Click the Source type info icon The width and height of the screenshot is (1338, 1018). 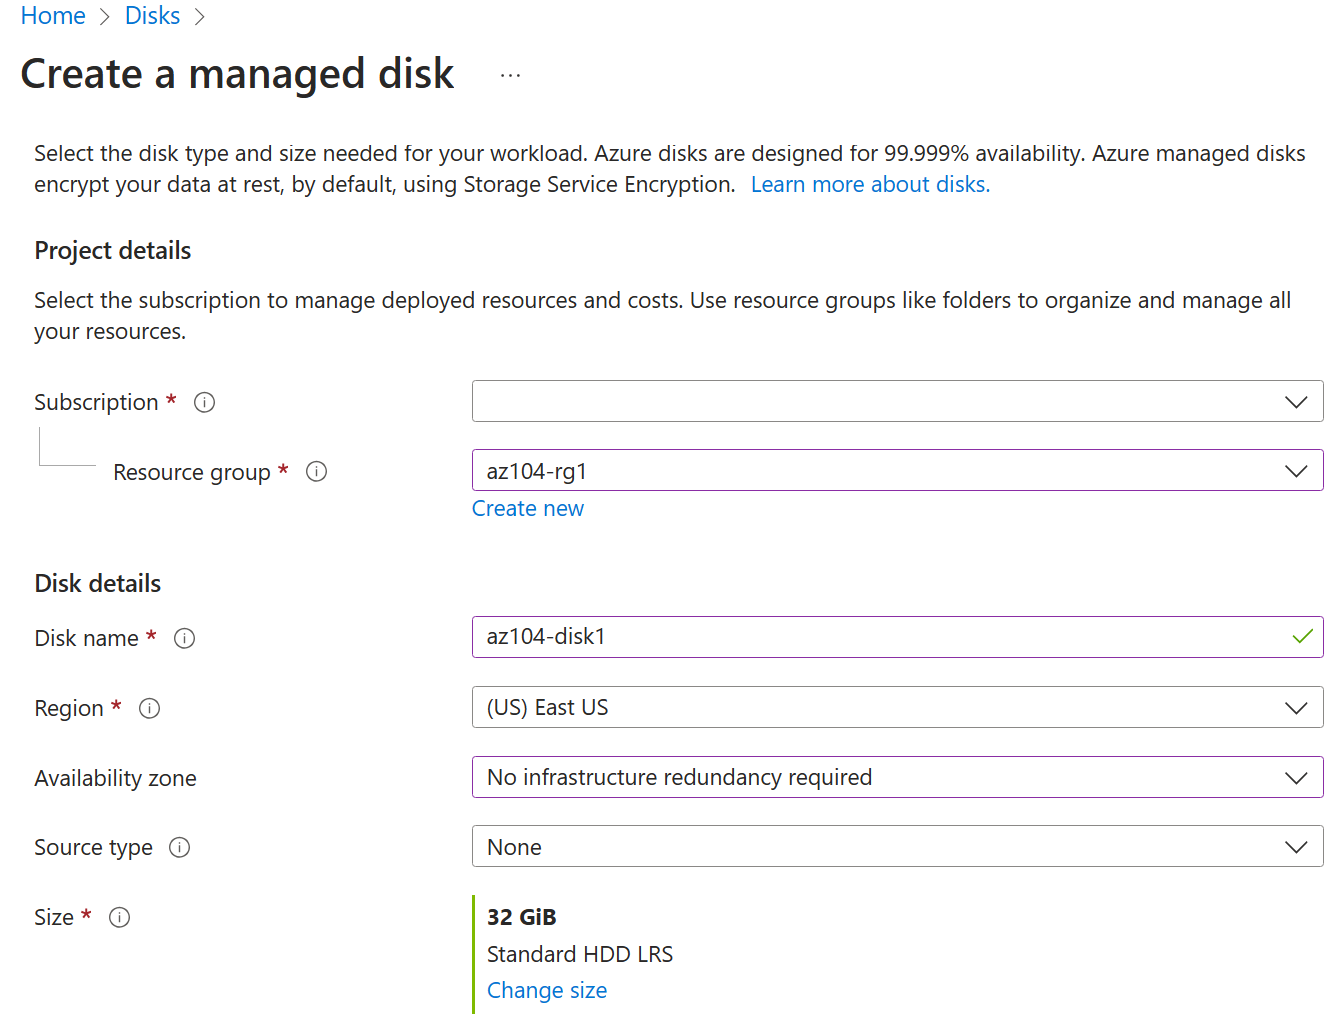[x=179, y=848]
